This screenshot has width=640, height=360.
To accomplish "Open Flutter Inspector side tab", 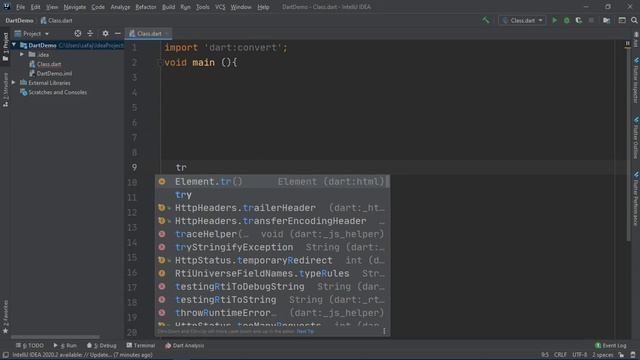I will [636, 80].
